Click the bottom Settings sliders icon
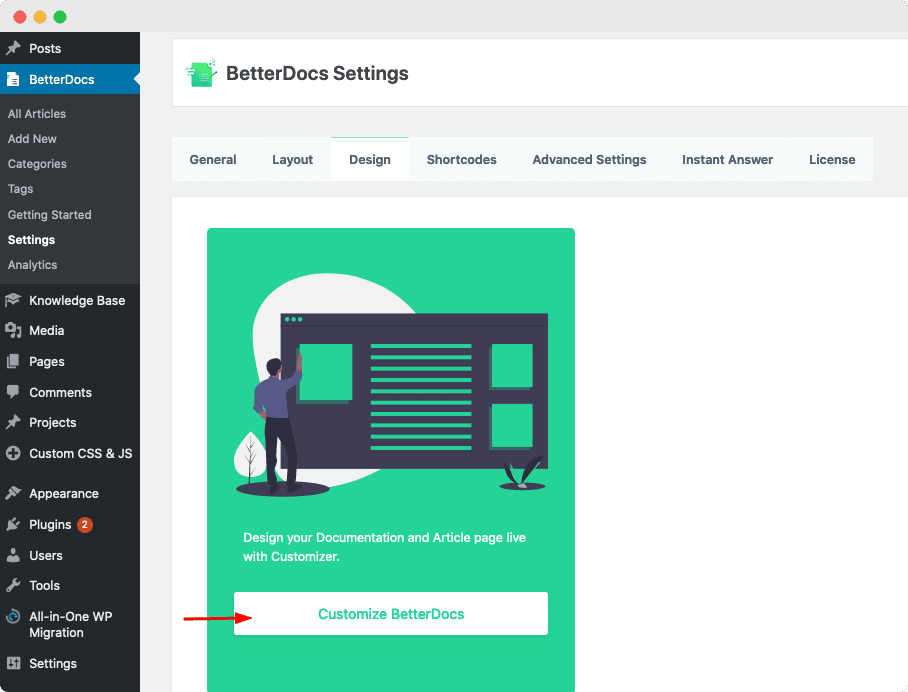 [x=13, y=663]
